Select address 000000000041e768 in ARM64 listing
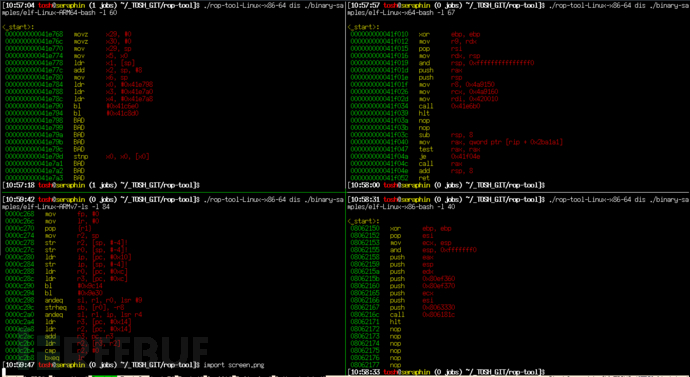This screenshot has width=690, height=377. (34, 34)
